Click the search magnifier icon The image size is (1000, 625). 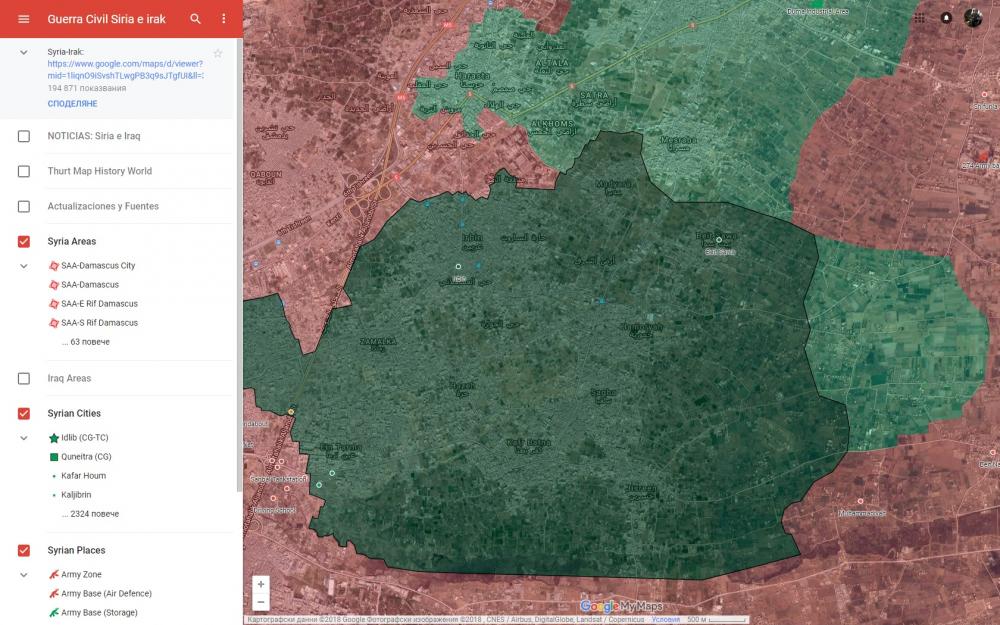click(x=196, y=19)
